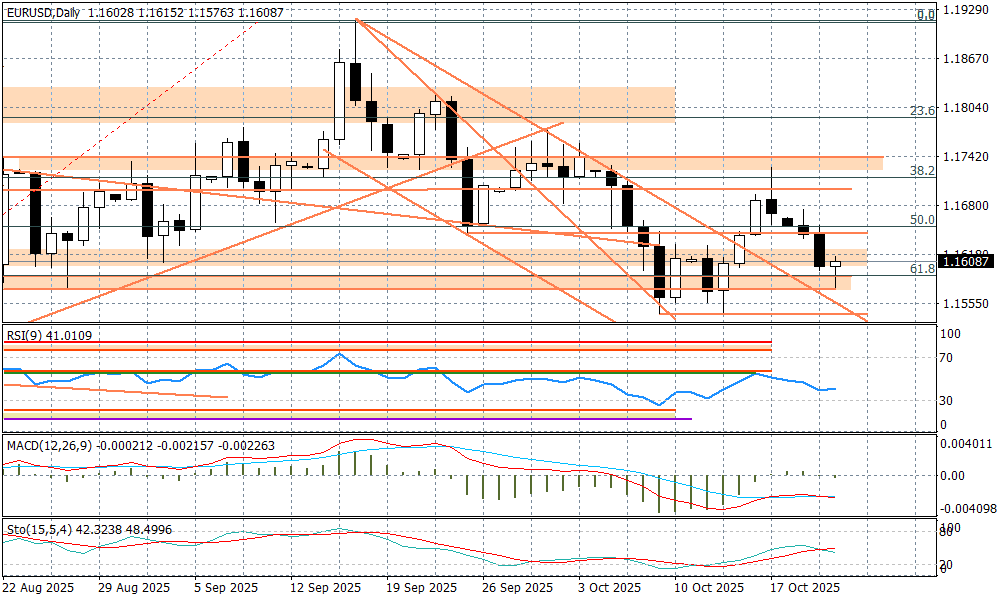Click the 22 Aug 2025 date label
The image size is (1000, 600).
coord(39,587)
